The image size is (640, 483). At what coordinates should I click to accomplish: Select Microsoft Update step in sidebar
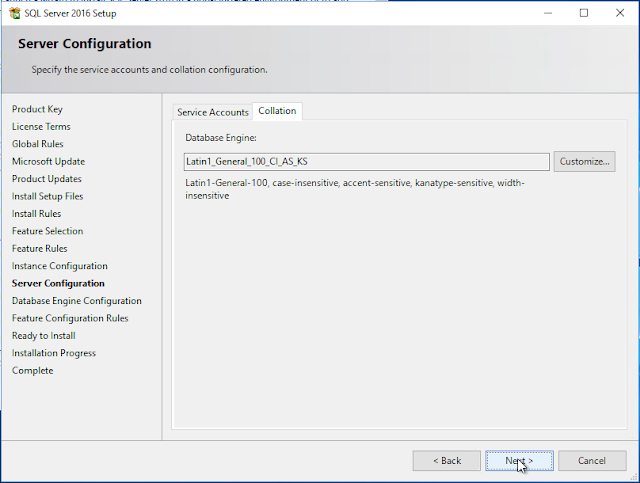[48, 162]
